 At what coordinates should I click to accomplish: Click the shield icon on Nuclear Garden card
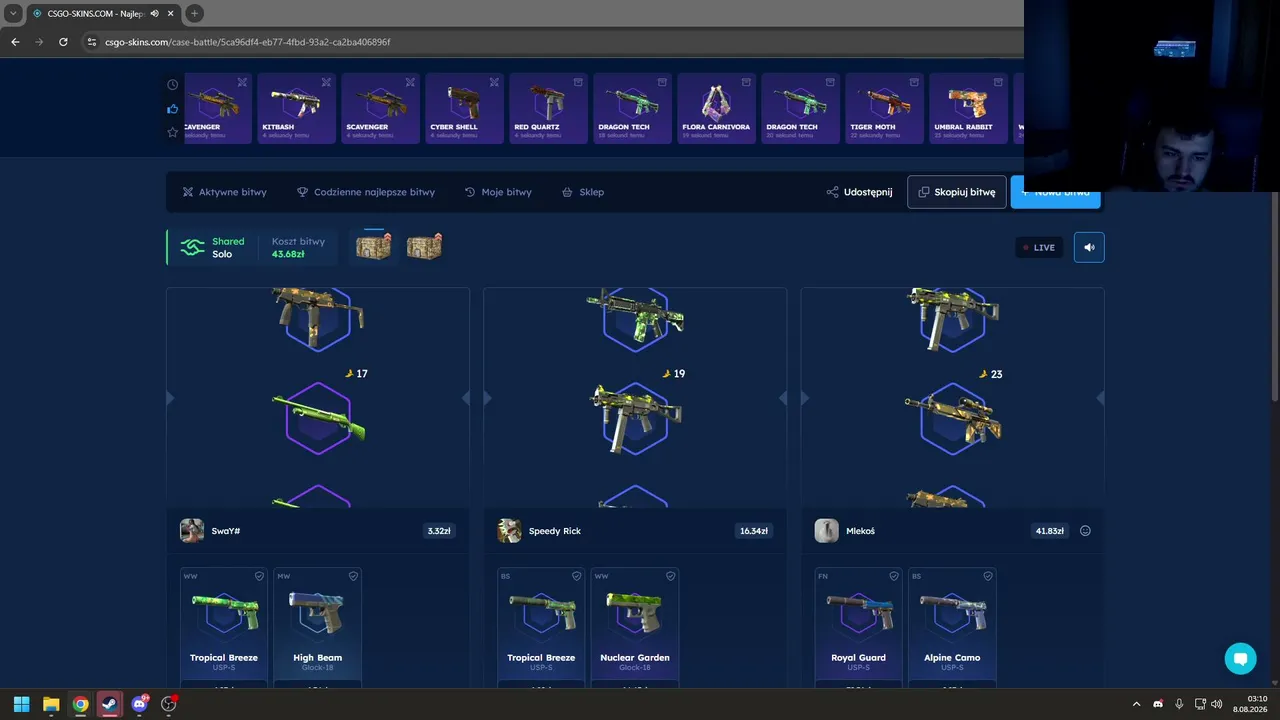click(x=670, y=576)
